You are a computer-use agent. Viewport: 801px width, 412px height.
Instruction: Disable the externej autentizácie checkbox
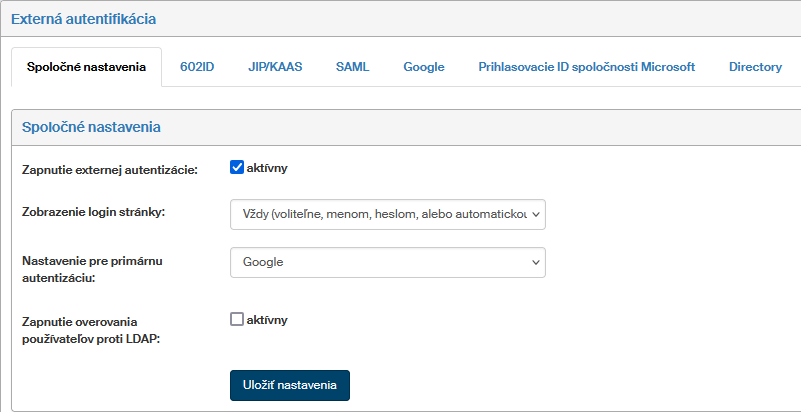point(237,167)
